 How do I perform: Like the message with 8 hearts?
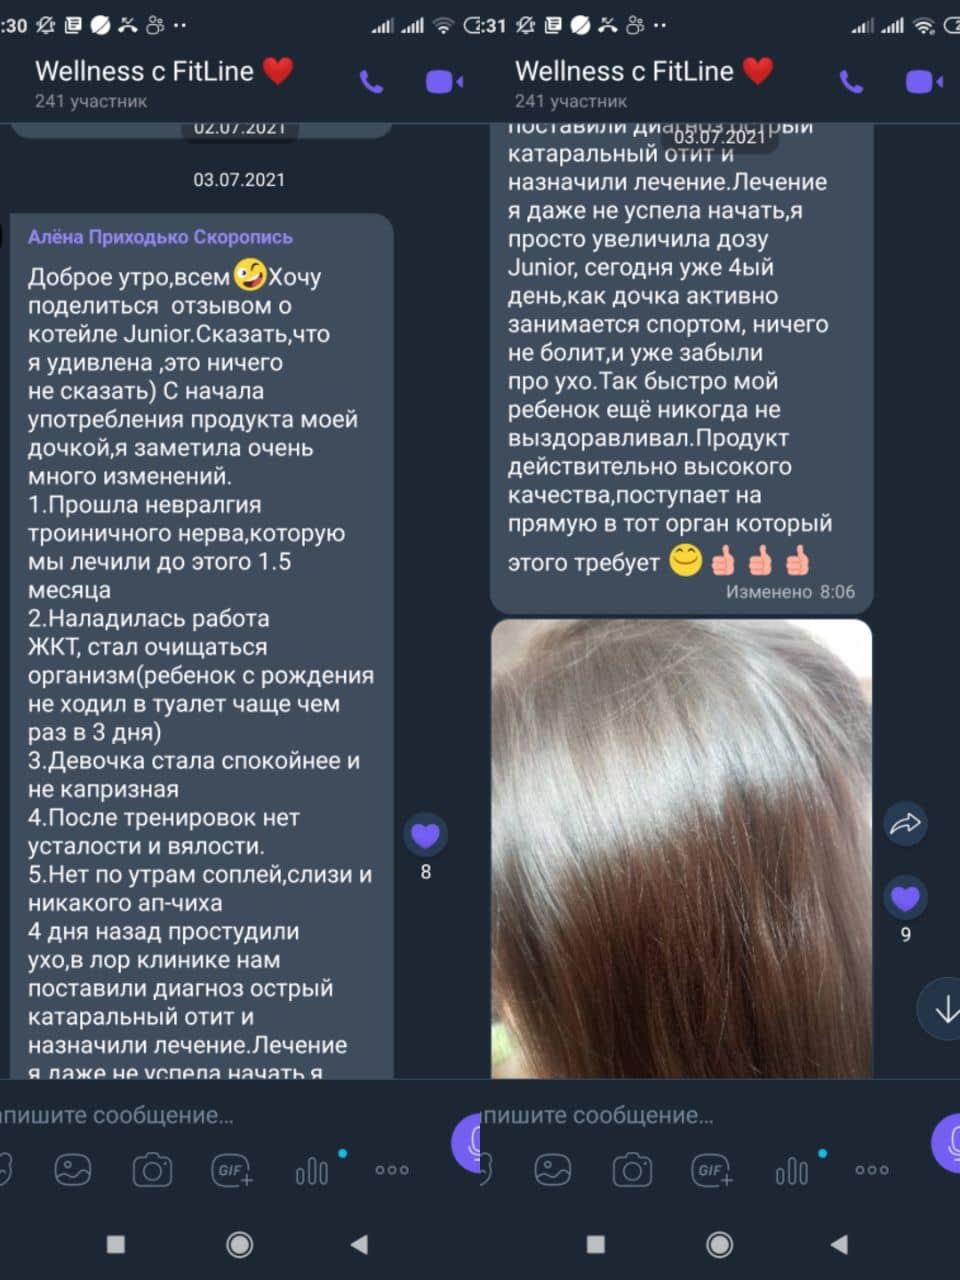tap(425, 834)
